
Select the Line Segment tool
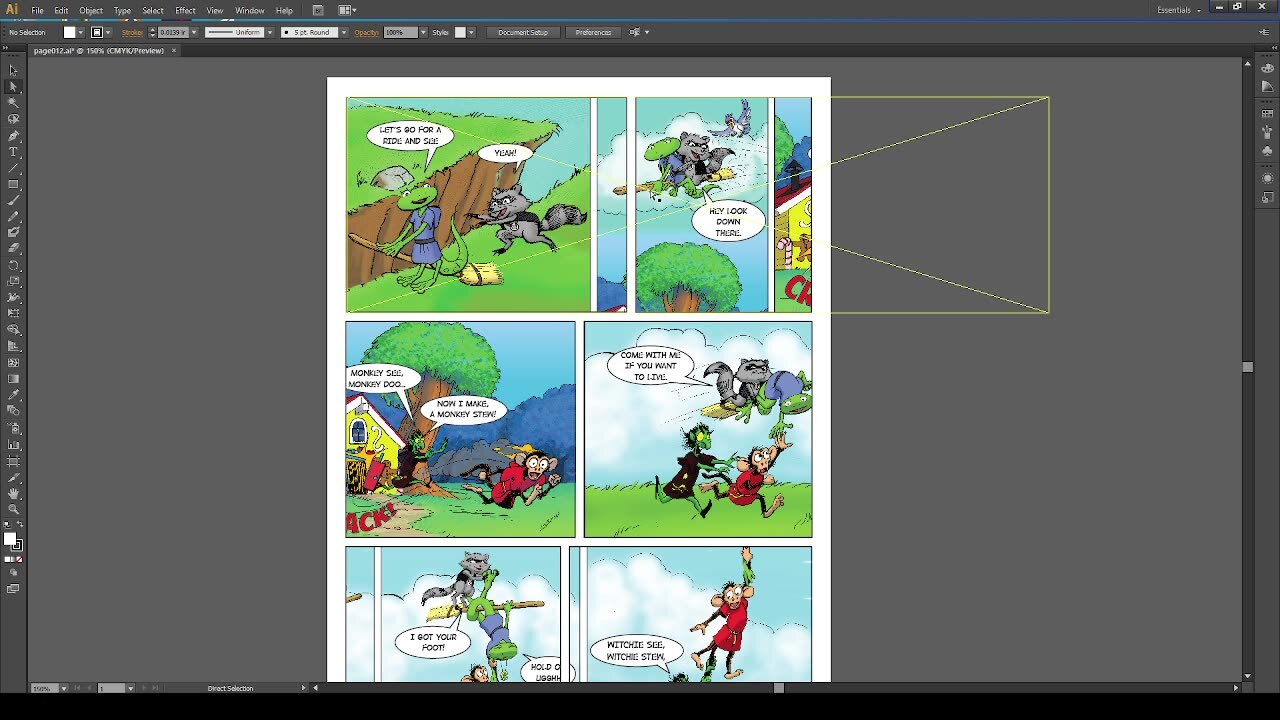click(x=13, y=167)
